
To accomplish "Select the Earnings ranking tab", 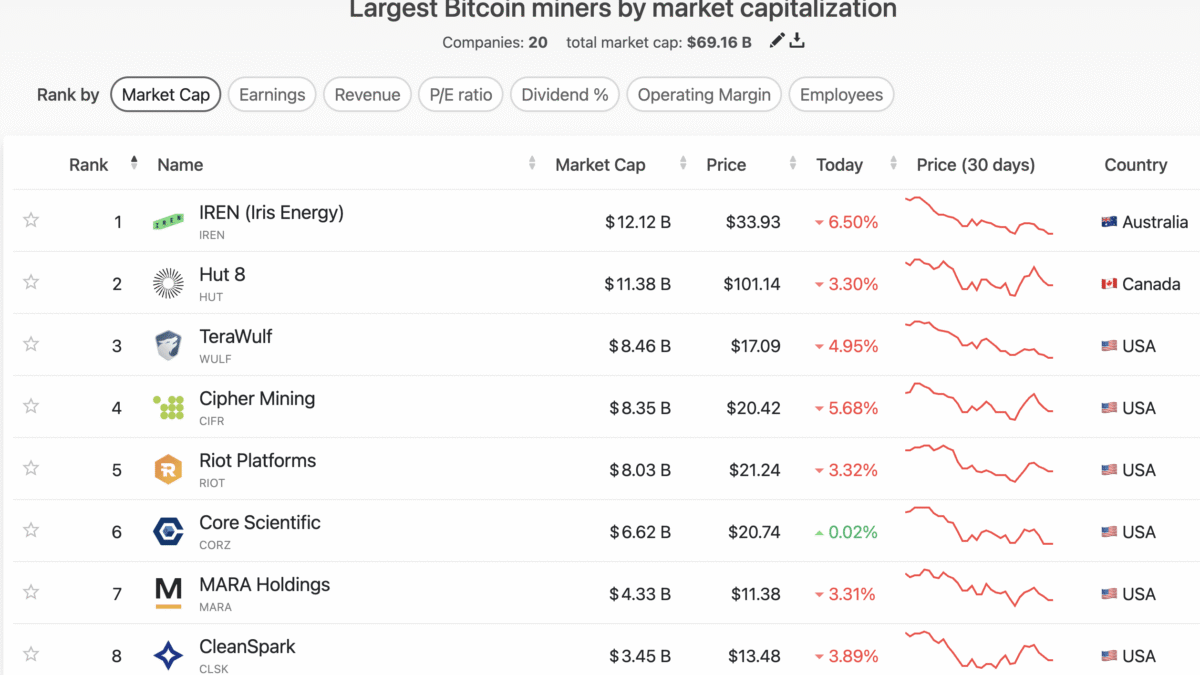I will point(272,95).
